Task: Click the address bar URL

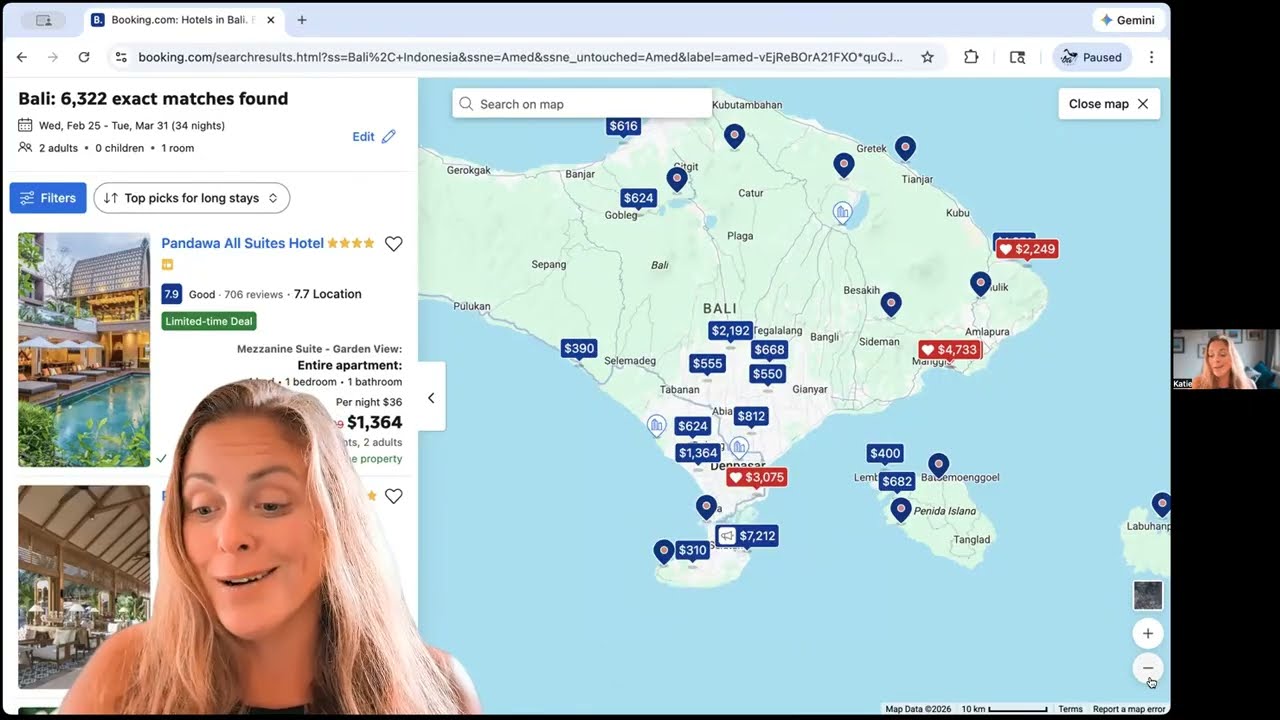Action: [x=520, y=57]
